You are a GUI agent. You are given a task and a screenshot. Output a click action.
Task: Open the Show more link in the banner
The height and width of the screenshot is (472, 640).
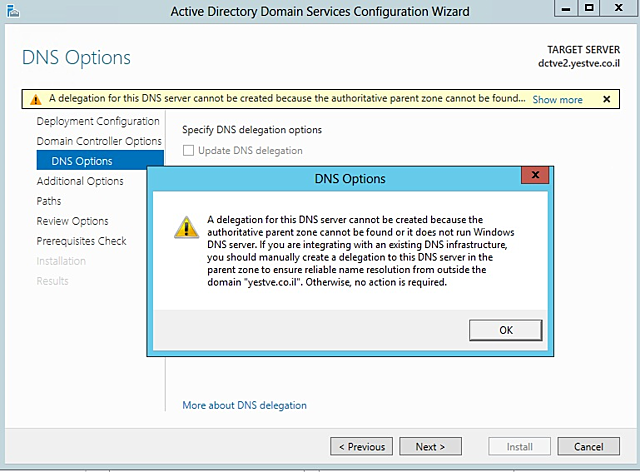pos(557,100)
